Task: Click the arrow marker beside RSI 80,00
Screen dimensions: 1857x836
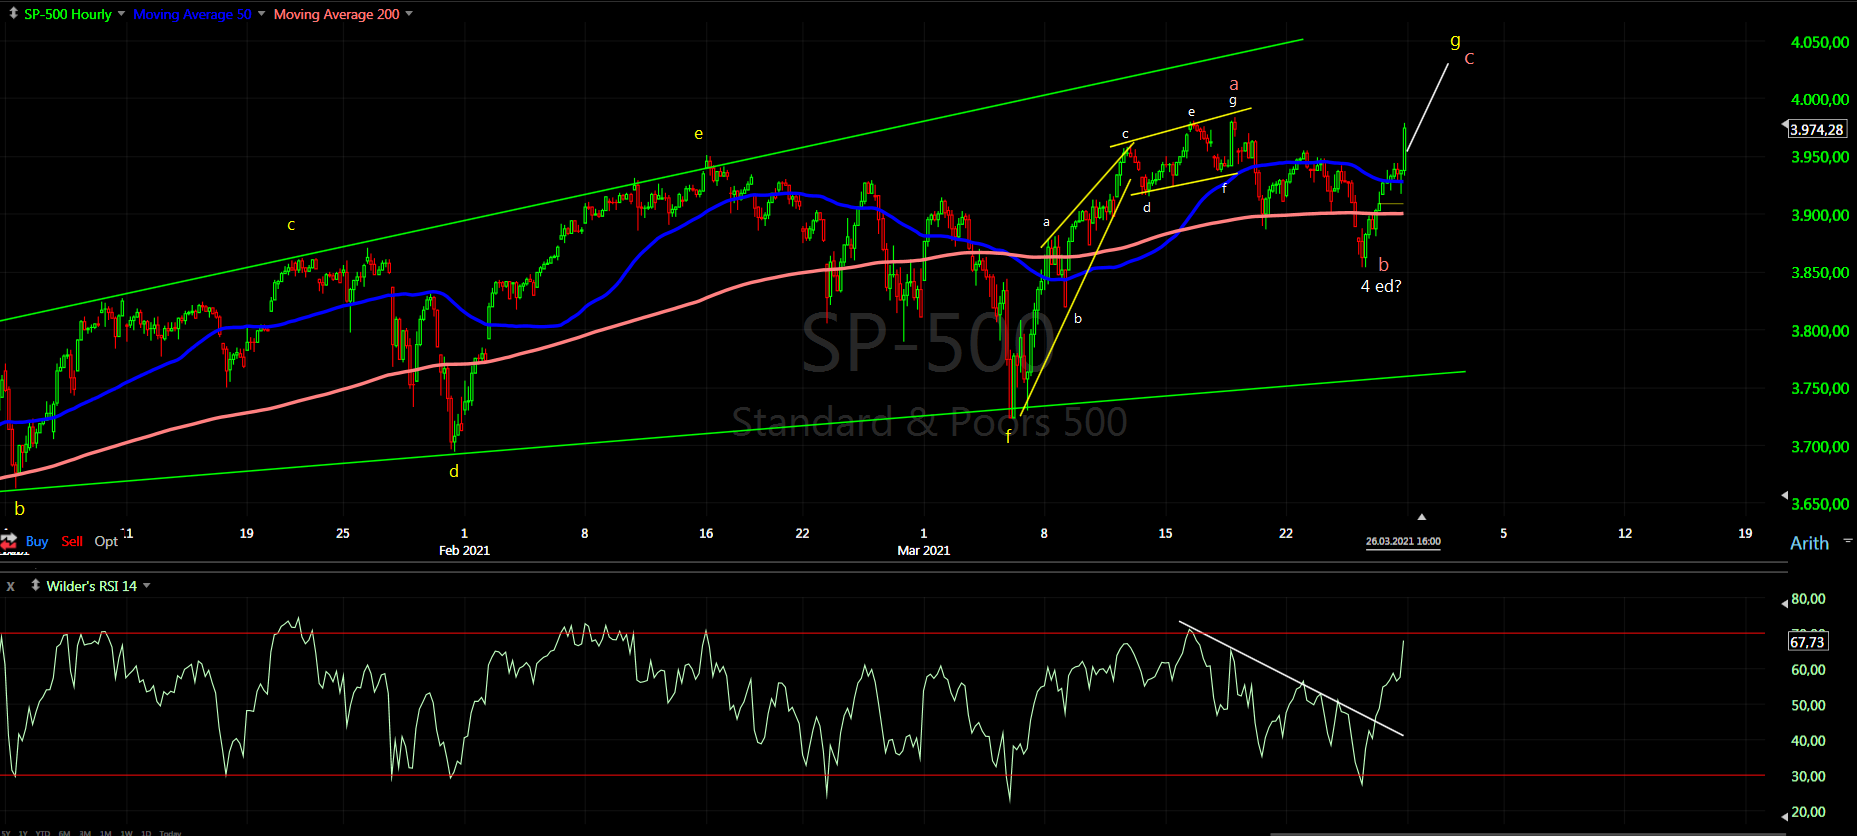Action: point(1785,603)
